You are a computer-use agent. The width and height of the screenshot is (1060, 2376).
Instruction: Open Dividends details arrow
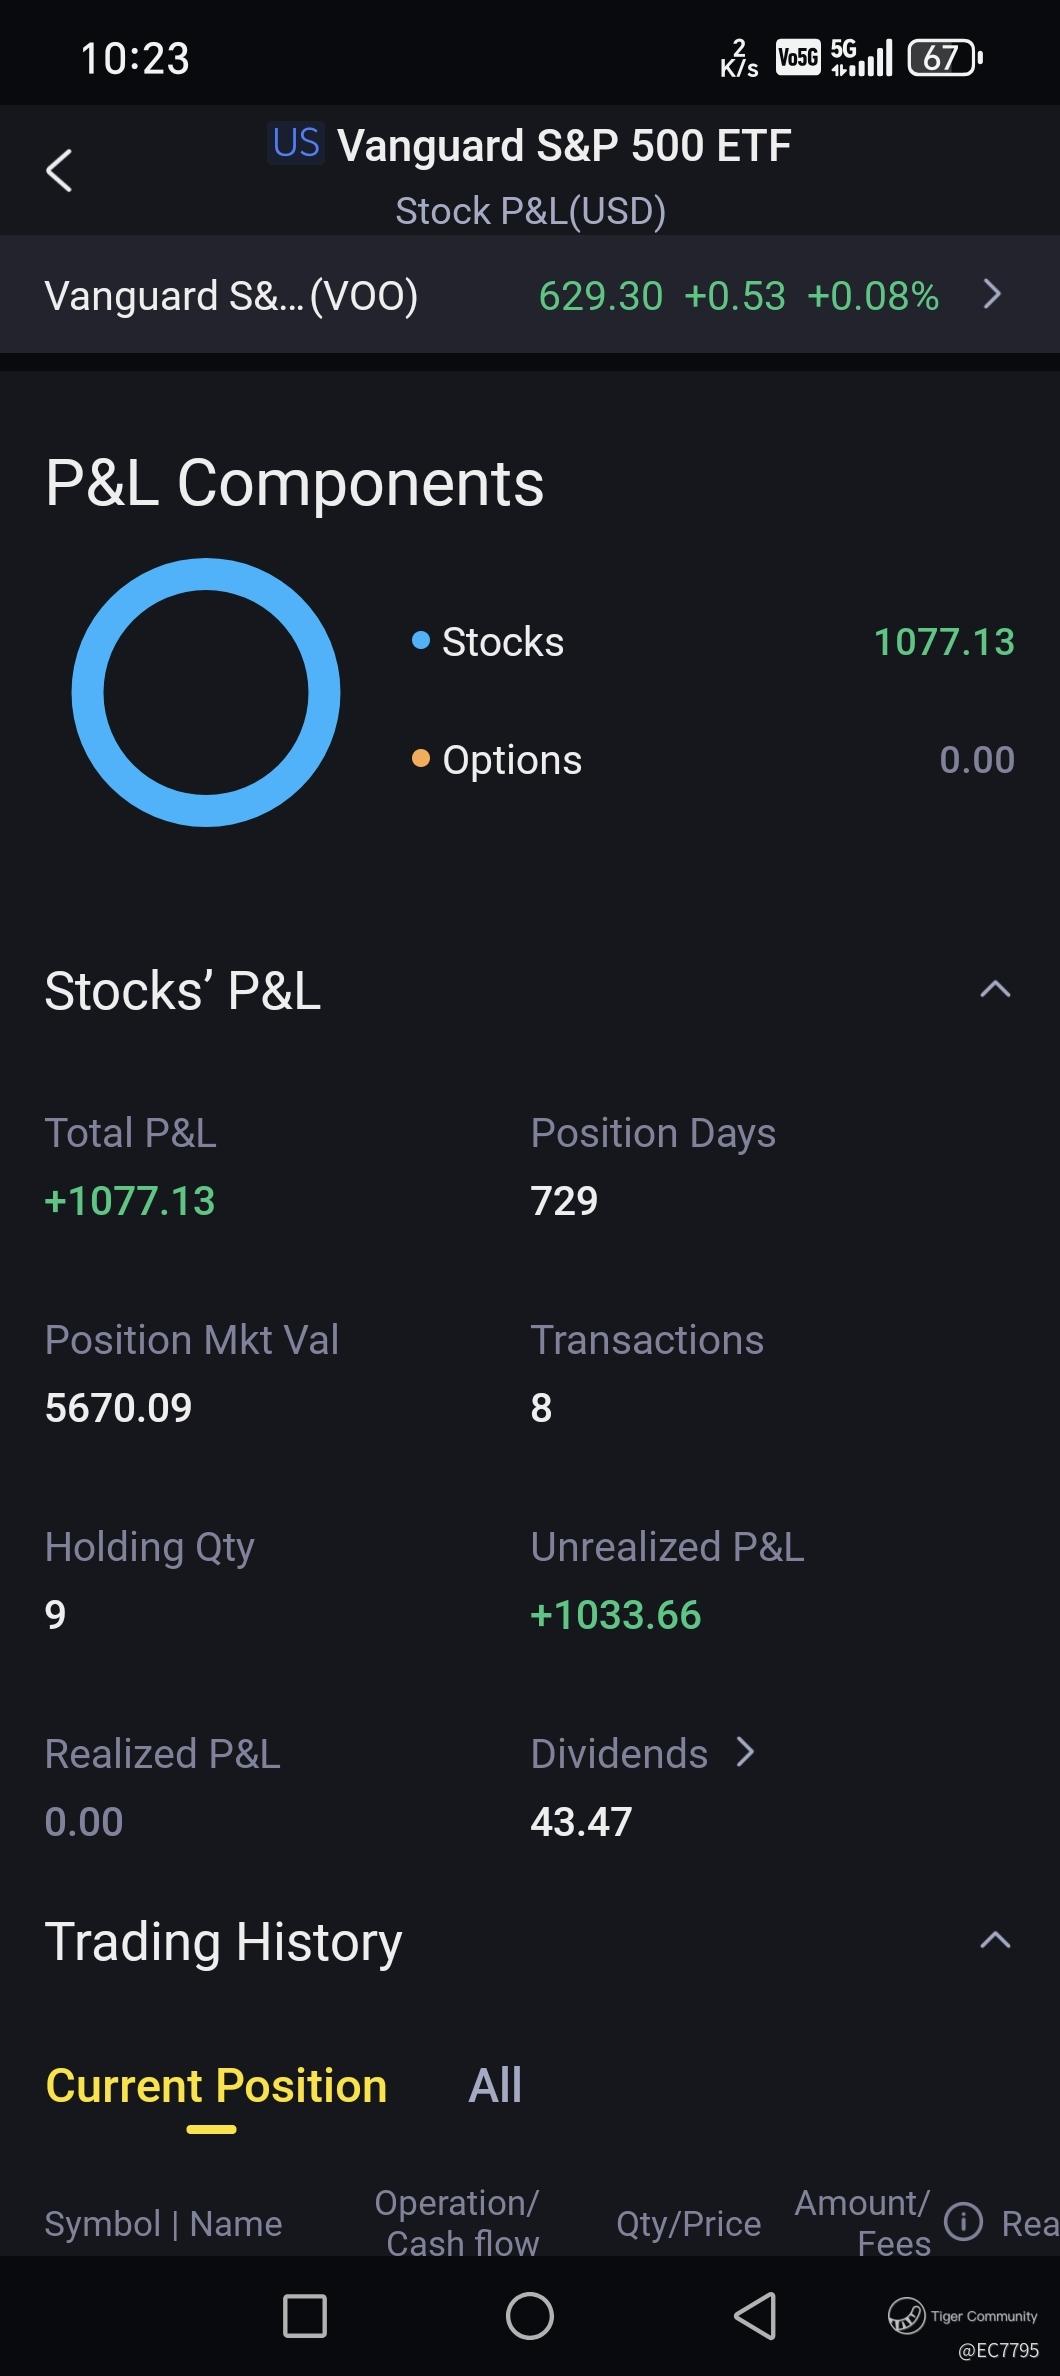click(x=745, y=1752)
